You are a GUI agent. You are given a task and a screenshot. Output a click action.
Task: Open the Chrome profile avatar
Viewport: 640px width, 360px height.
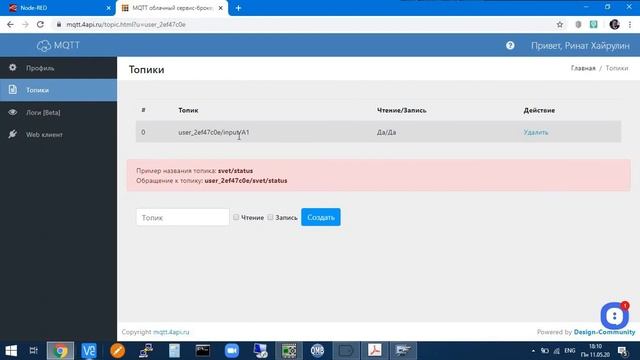click(x=614, y=24)
